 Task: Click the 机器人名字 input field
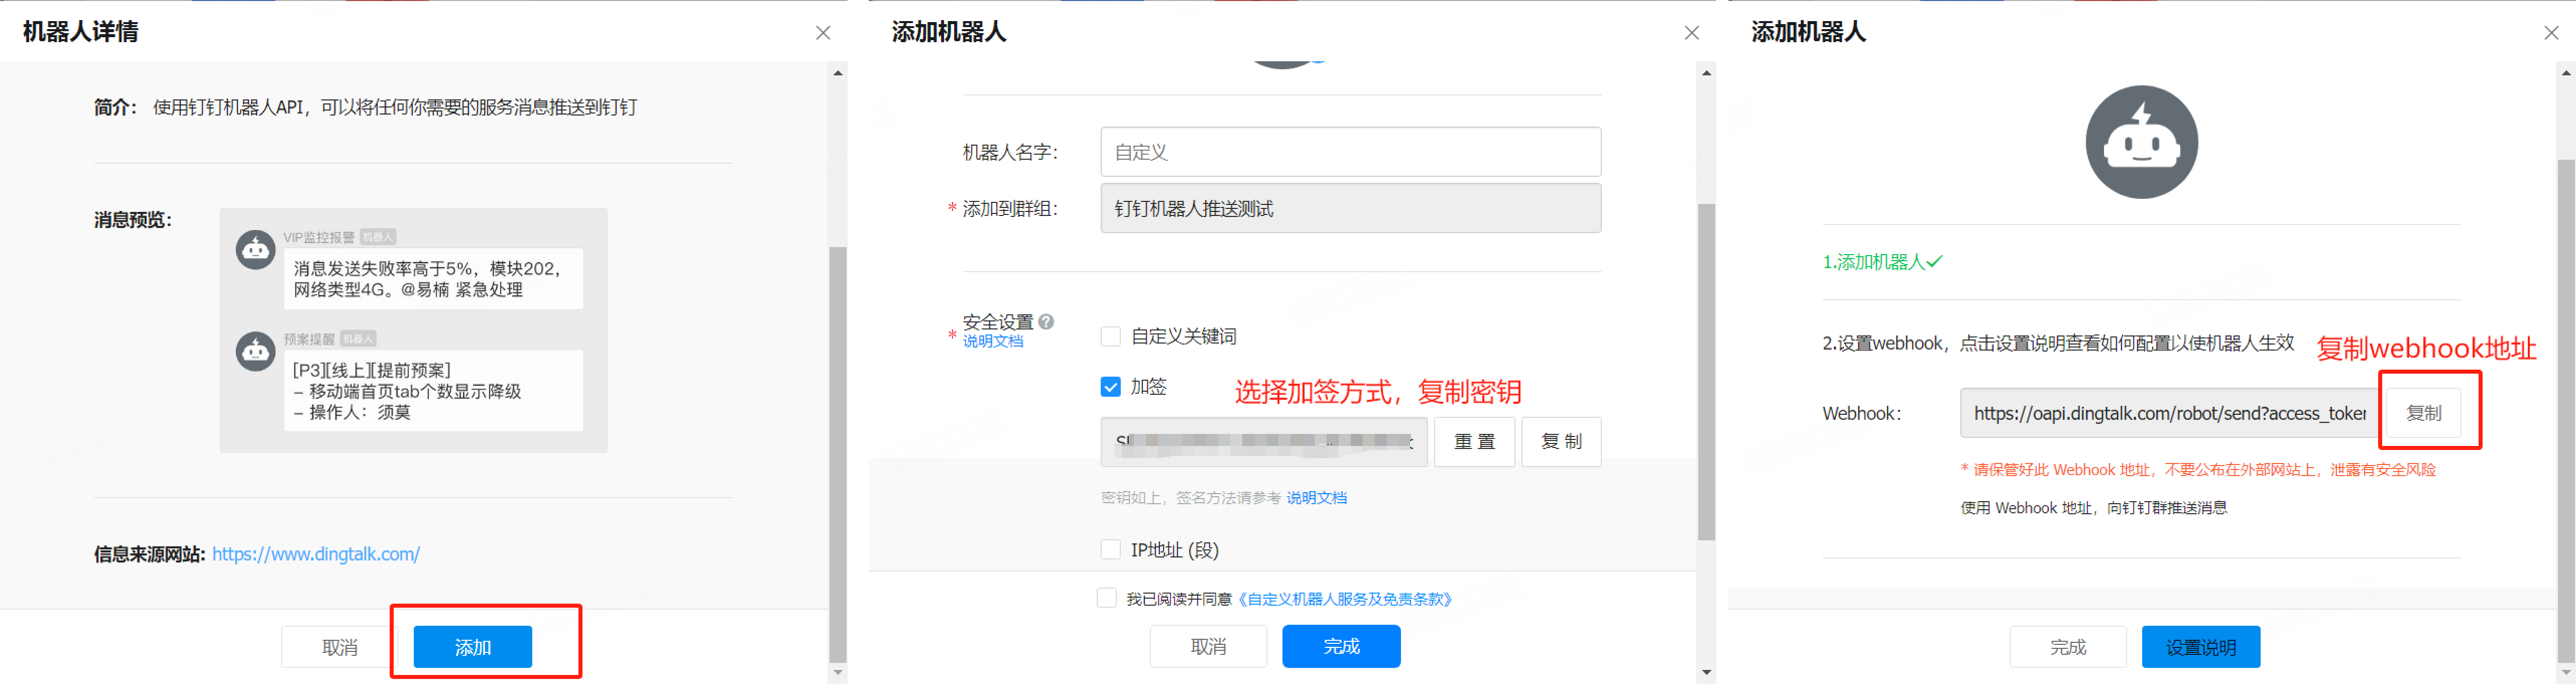point(1350,152)
